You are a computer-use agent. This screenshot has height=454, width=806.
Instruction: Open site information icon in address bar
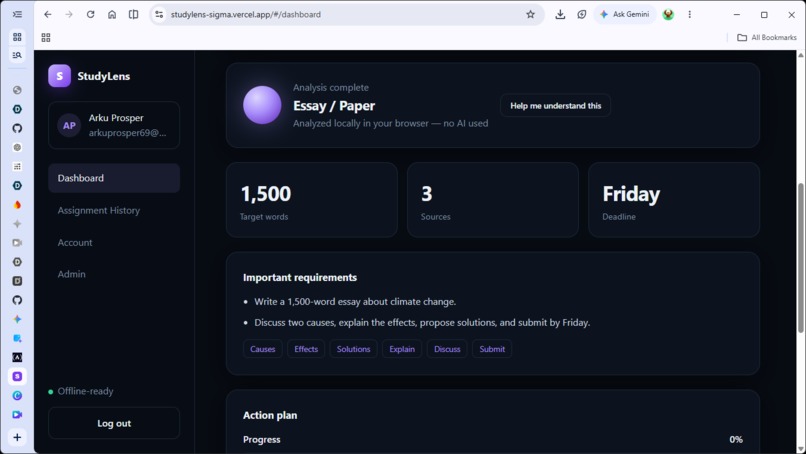159,14
